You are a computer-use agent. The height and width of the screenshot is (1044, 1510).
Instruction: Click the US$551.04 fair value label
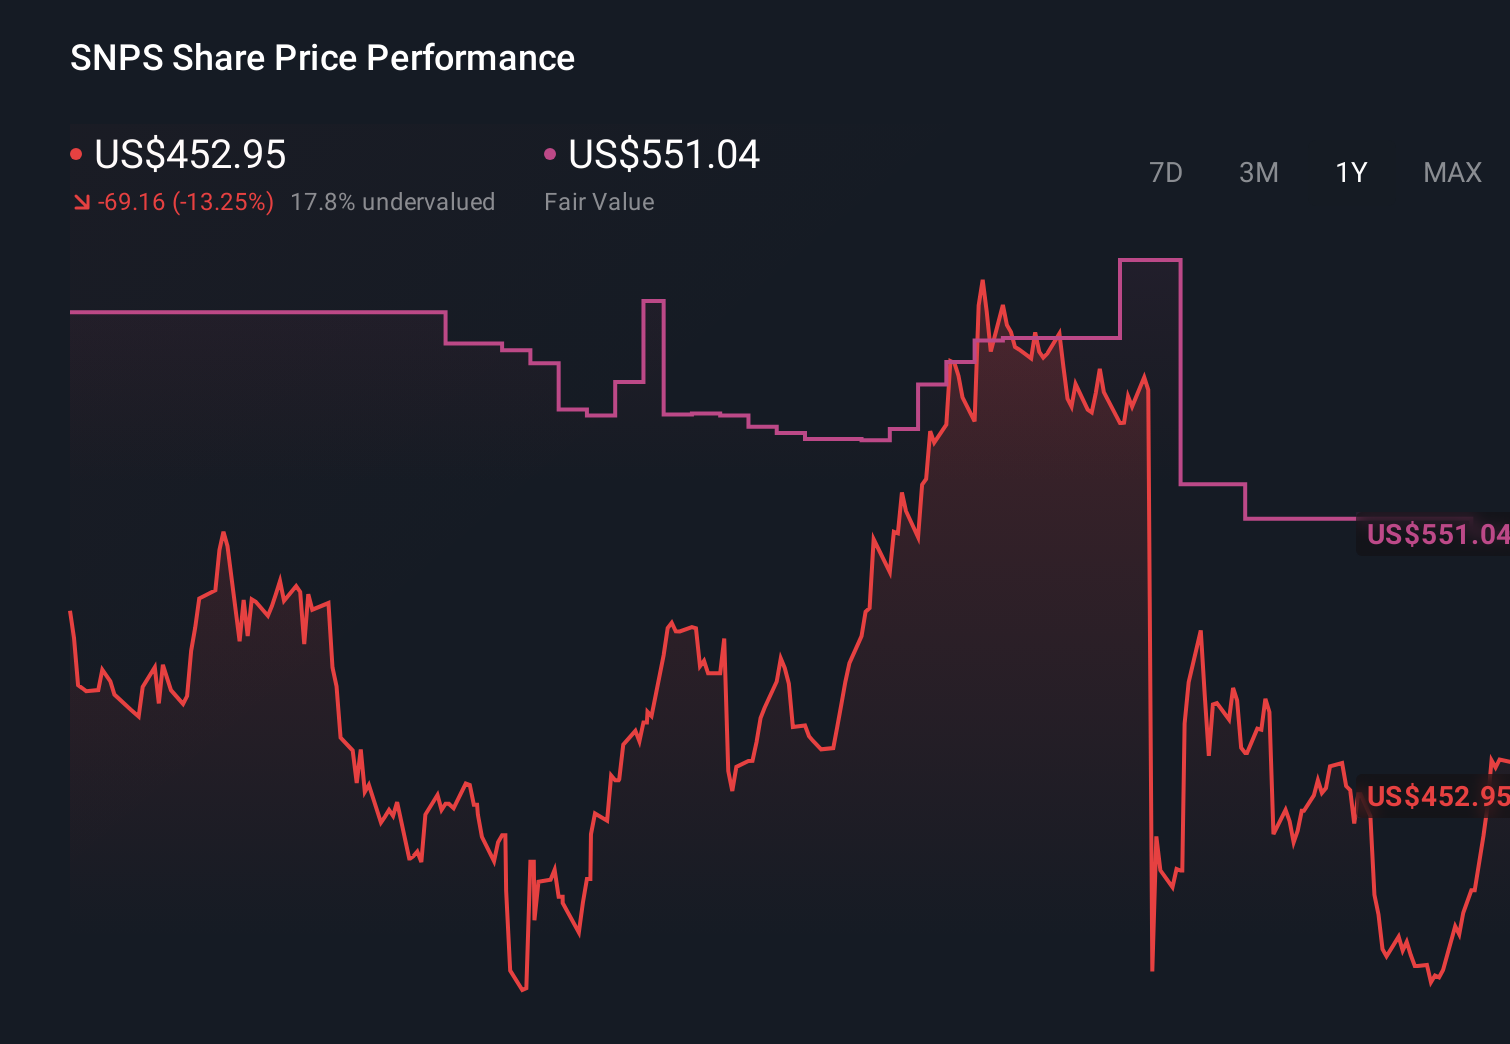point(1436,534)
